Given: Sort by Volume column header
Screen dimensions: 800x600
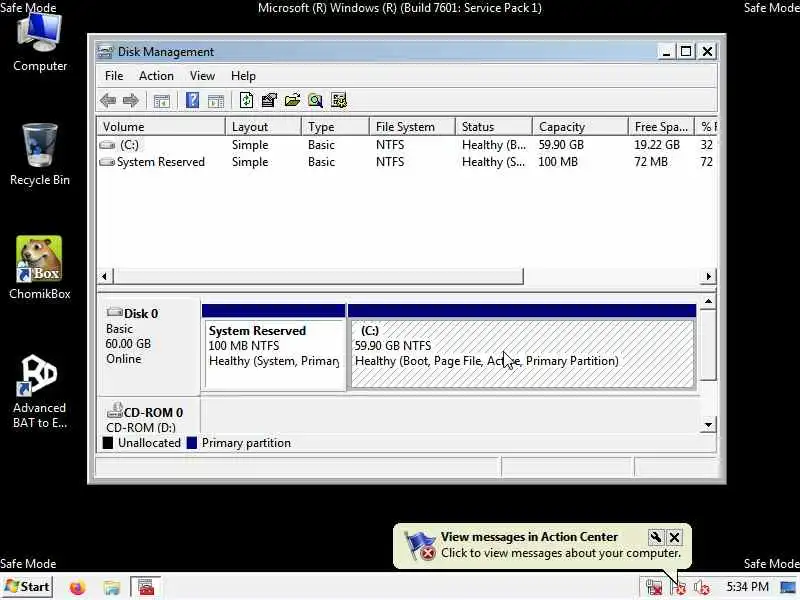Looking at the screenshot, I should tap(161, 127).
